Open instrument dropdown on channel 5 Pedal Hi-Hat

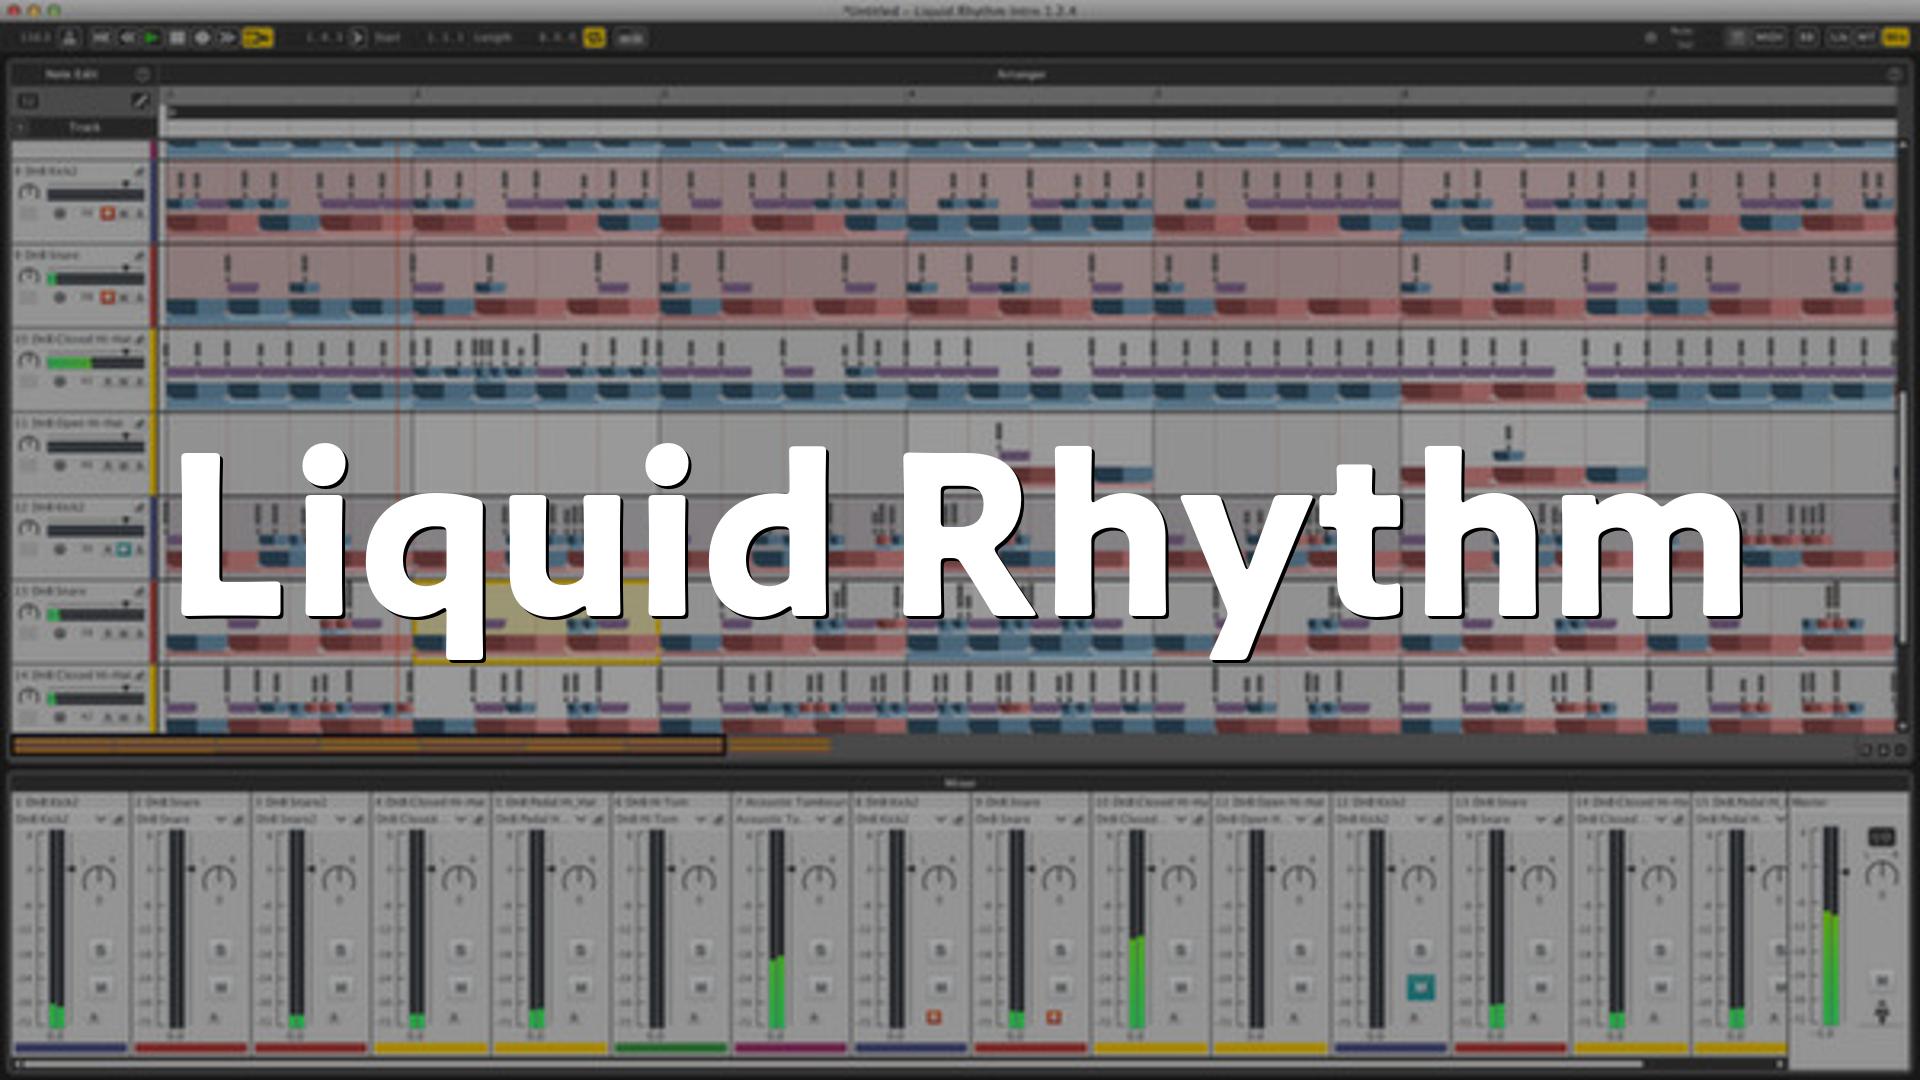pos(580,820)
